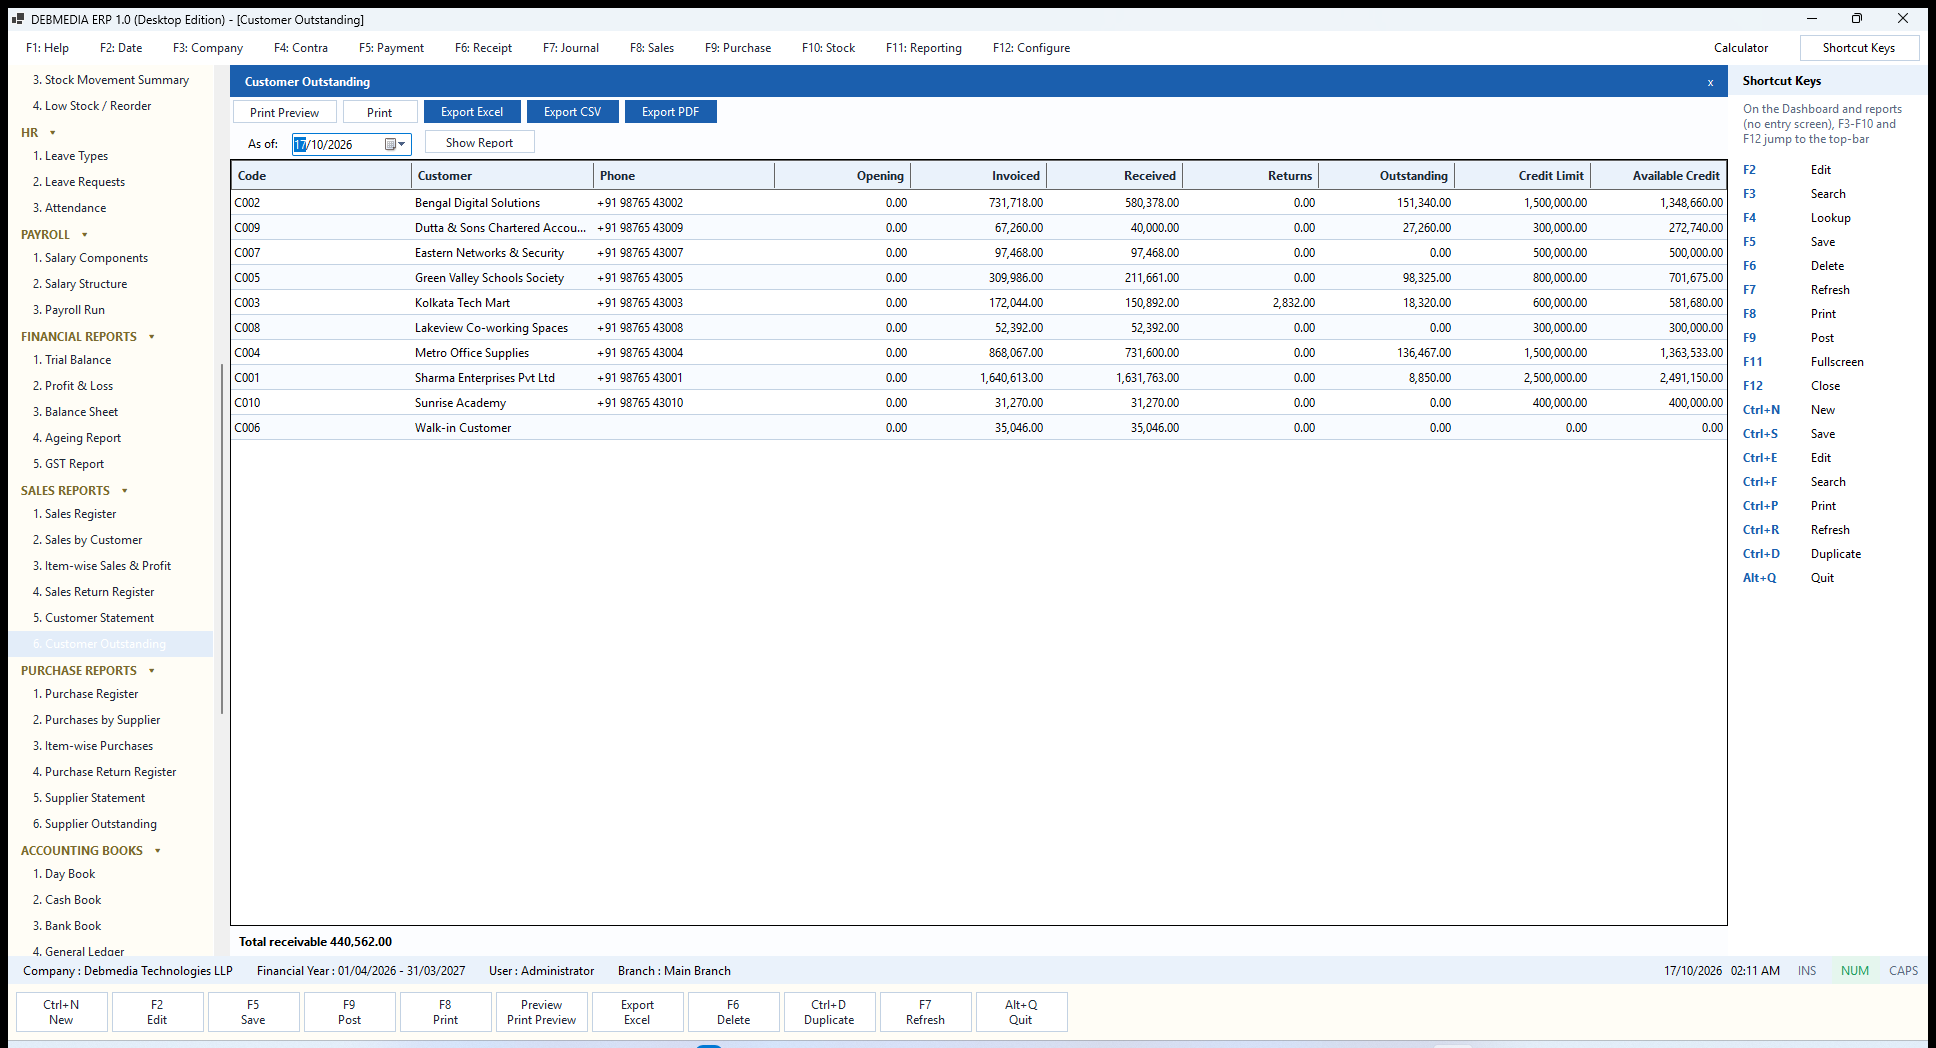The height and width of the screenshot is (1048, 1936).
Task: Collapse the ACCOUNTING BOOKS section arrow
Action: [158, 851]
